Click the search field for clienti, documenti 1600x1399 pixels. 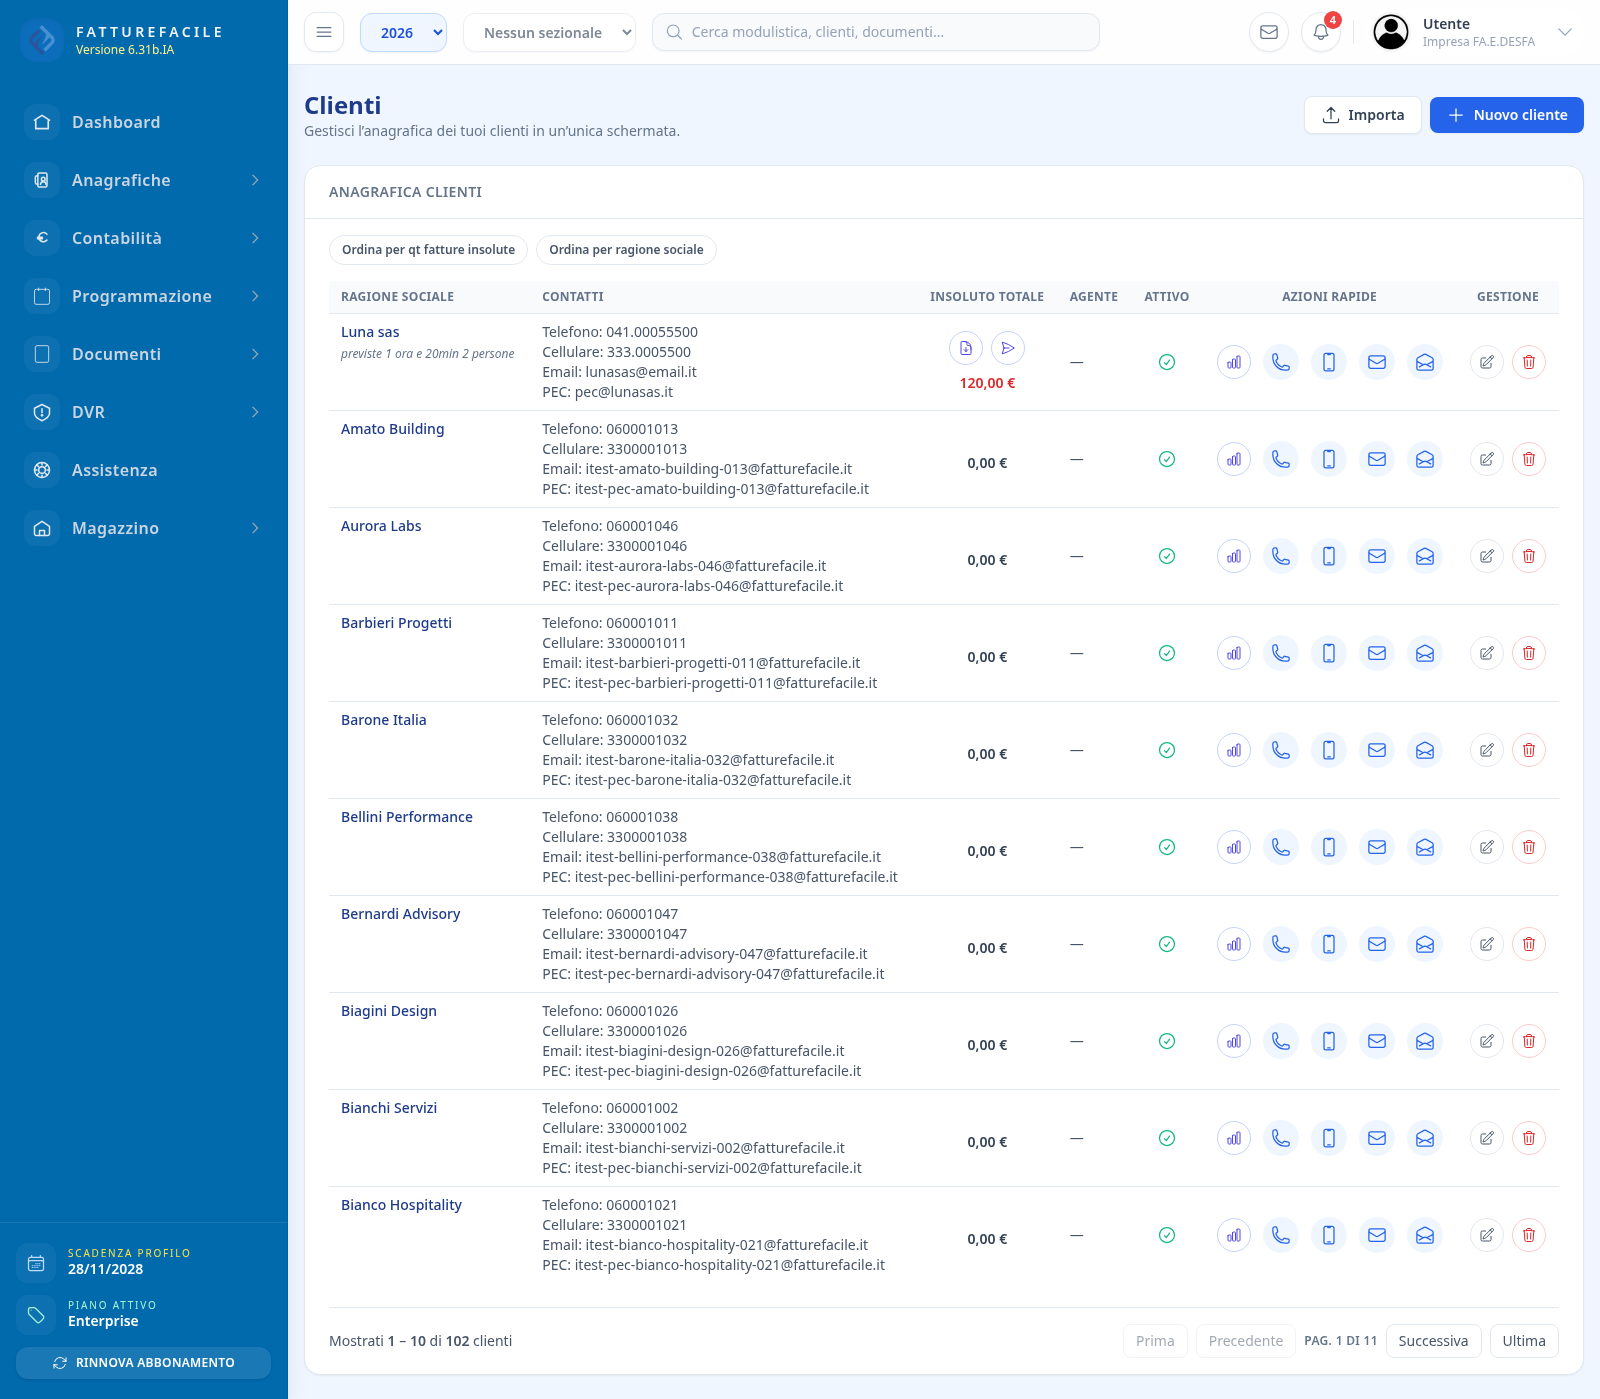point(876,32)
